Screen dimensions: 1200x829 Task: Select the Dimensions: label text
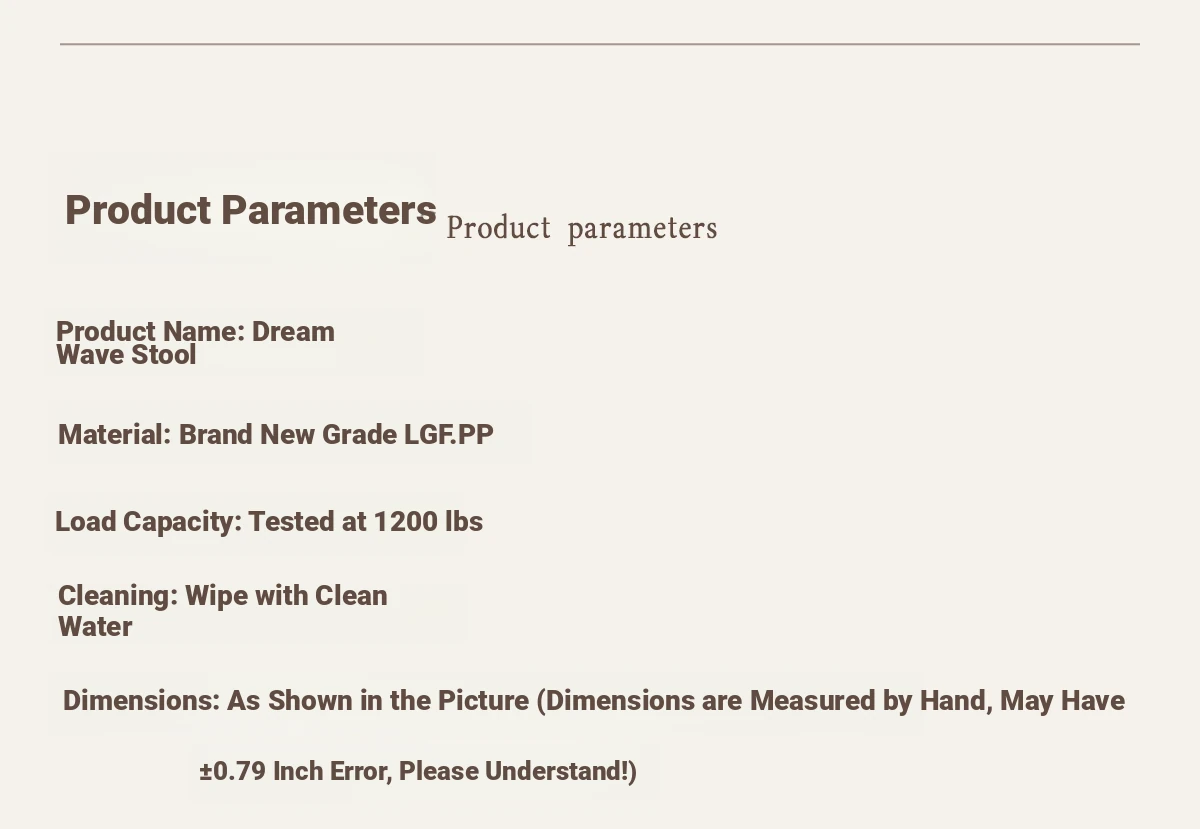[x=141, y=700]
